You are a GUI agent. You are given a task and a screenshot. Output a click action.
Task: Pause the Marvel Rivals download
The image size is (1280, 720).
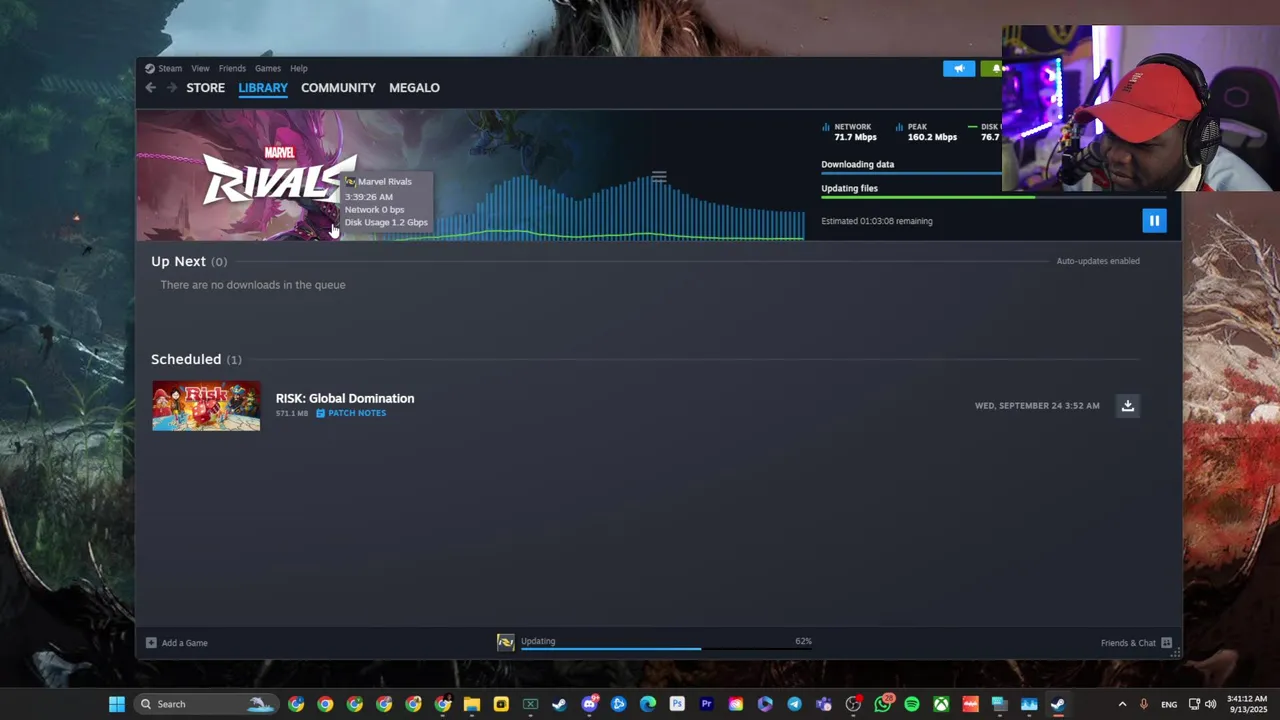tap(1154, 221)
